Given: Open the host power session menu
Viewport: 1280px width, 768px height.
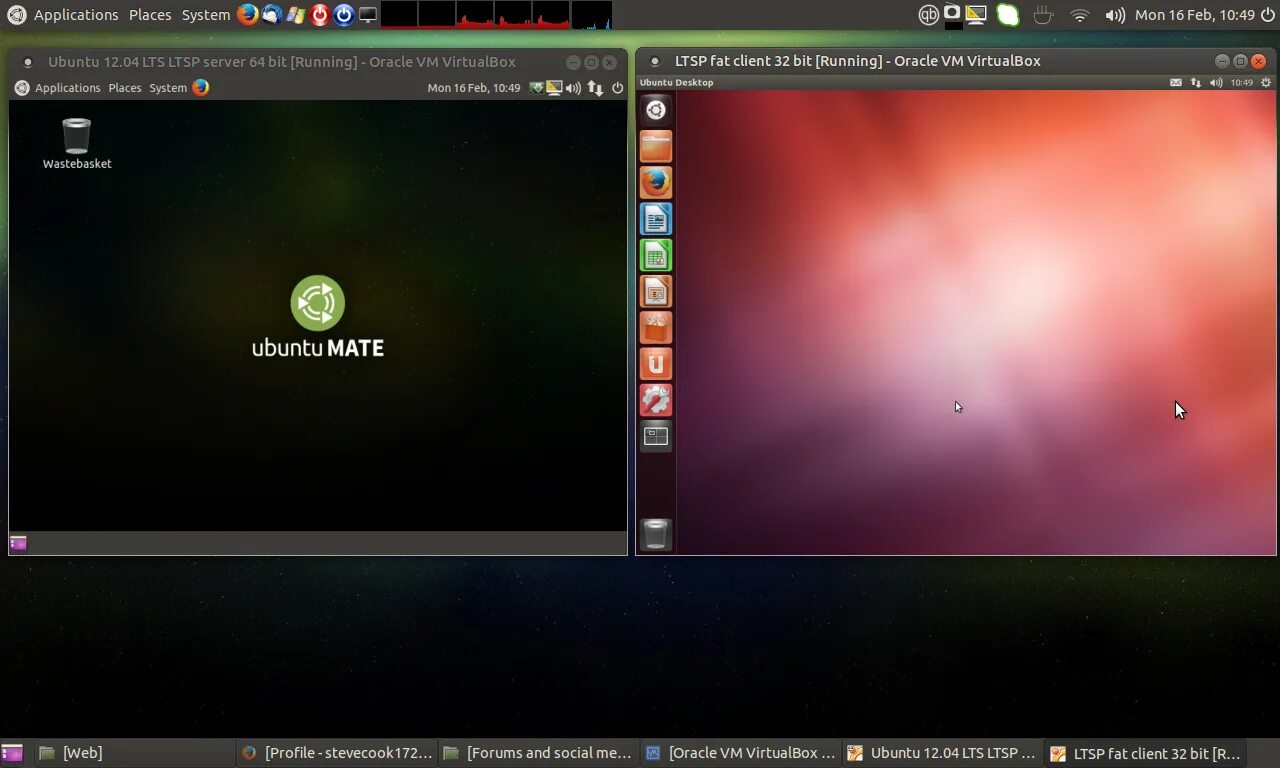Looking at the screenshot, I should tap(1266, 15).
